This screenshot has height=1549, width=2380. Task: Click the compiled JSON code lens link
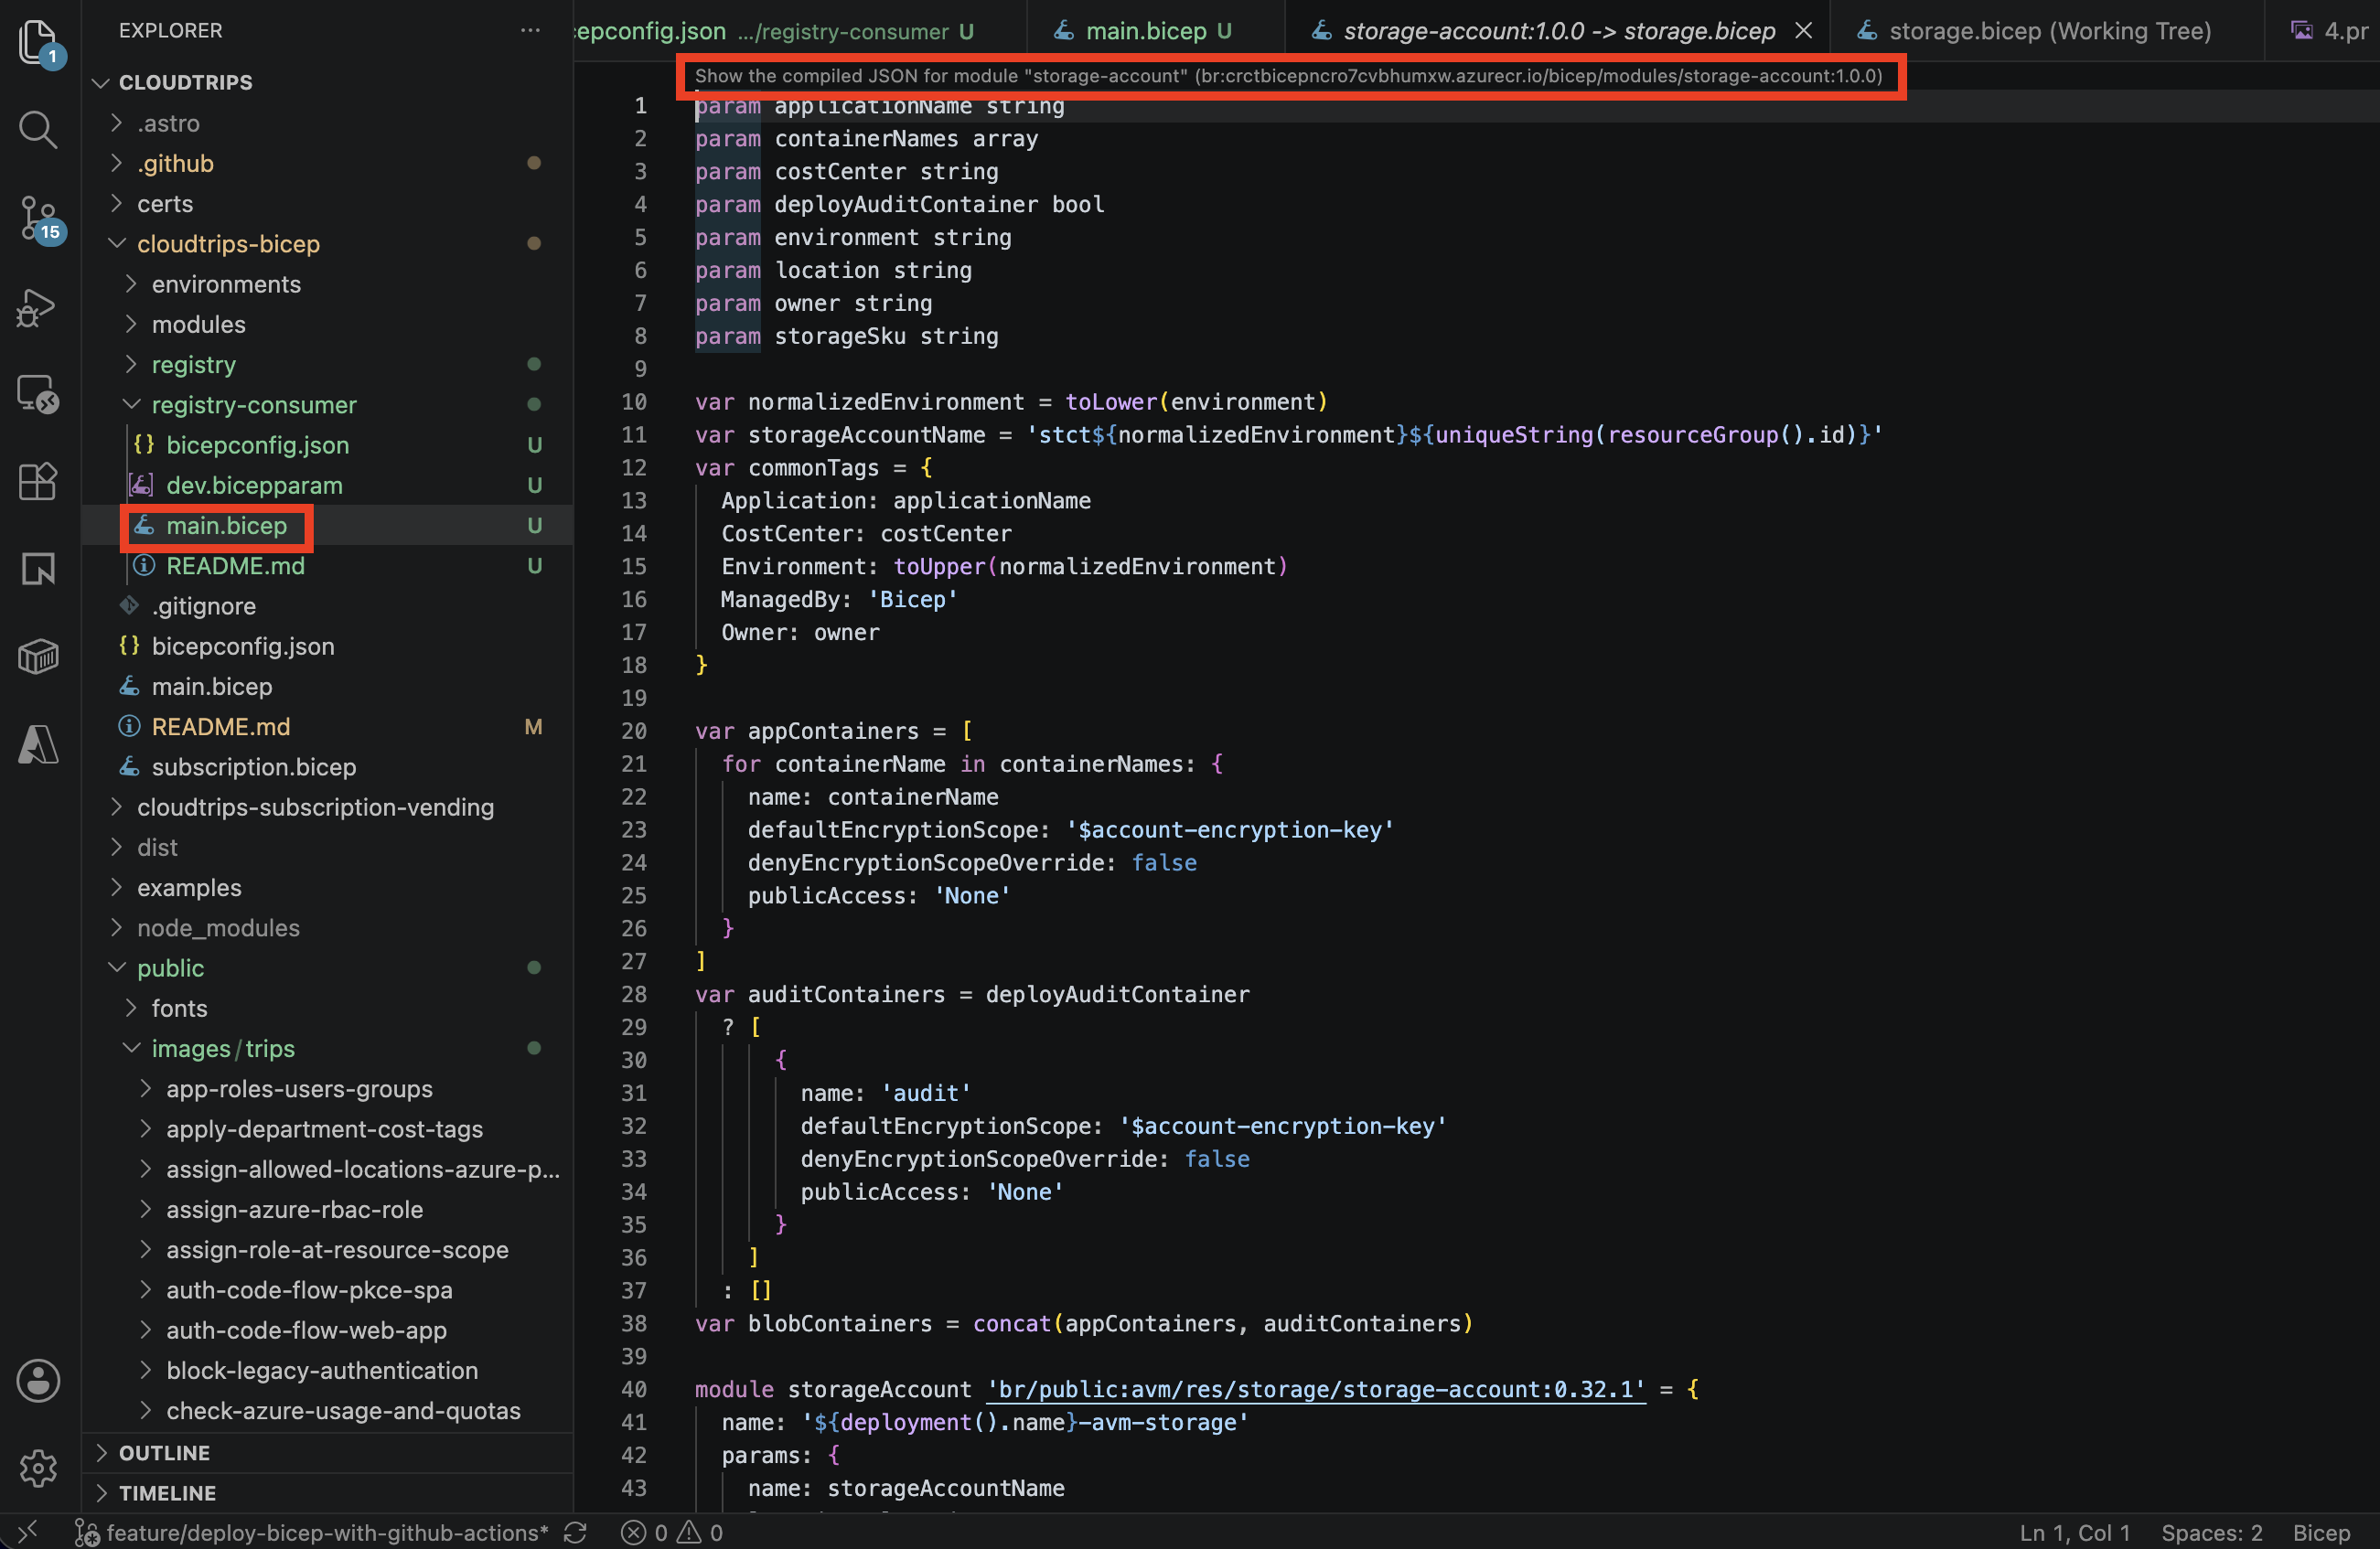[x=1289, y=76]
